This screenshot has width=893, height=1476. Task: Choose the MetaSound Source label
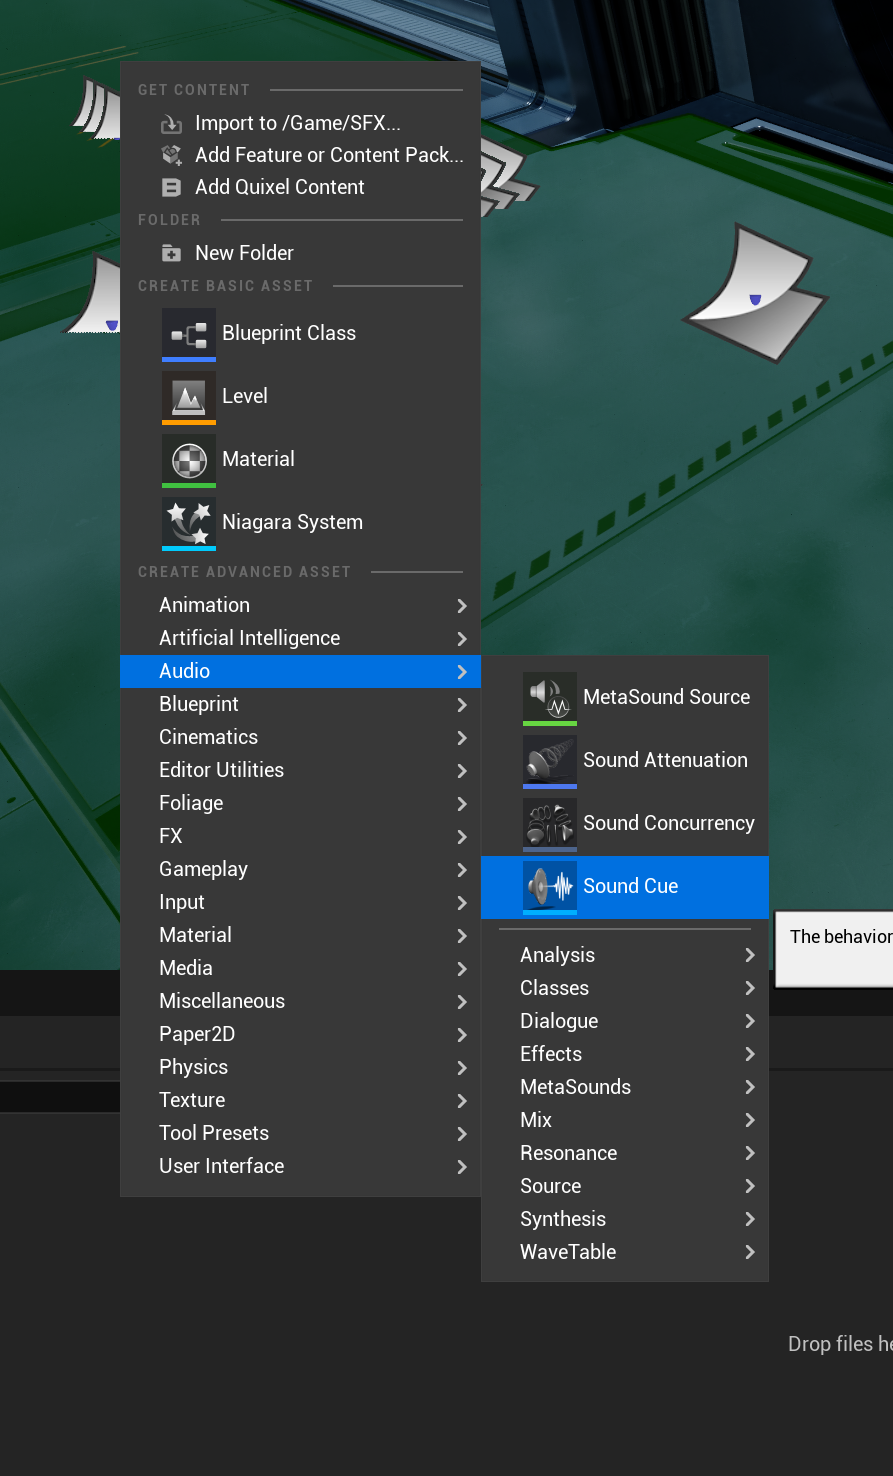tap(667, 697)
